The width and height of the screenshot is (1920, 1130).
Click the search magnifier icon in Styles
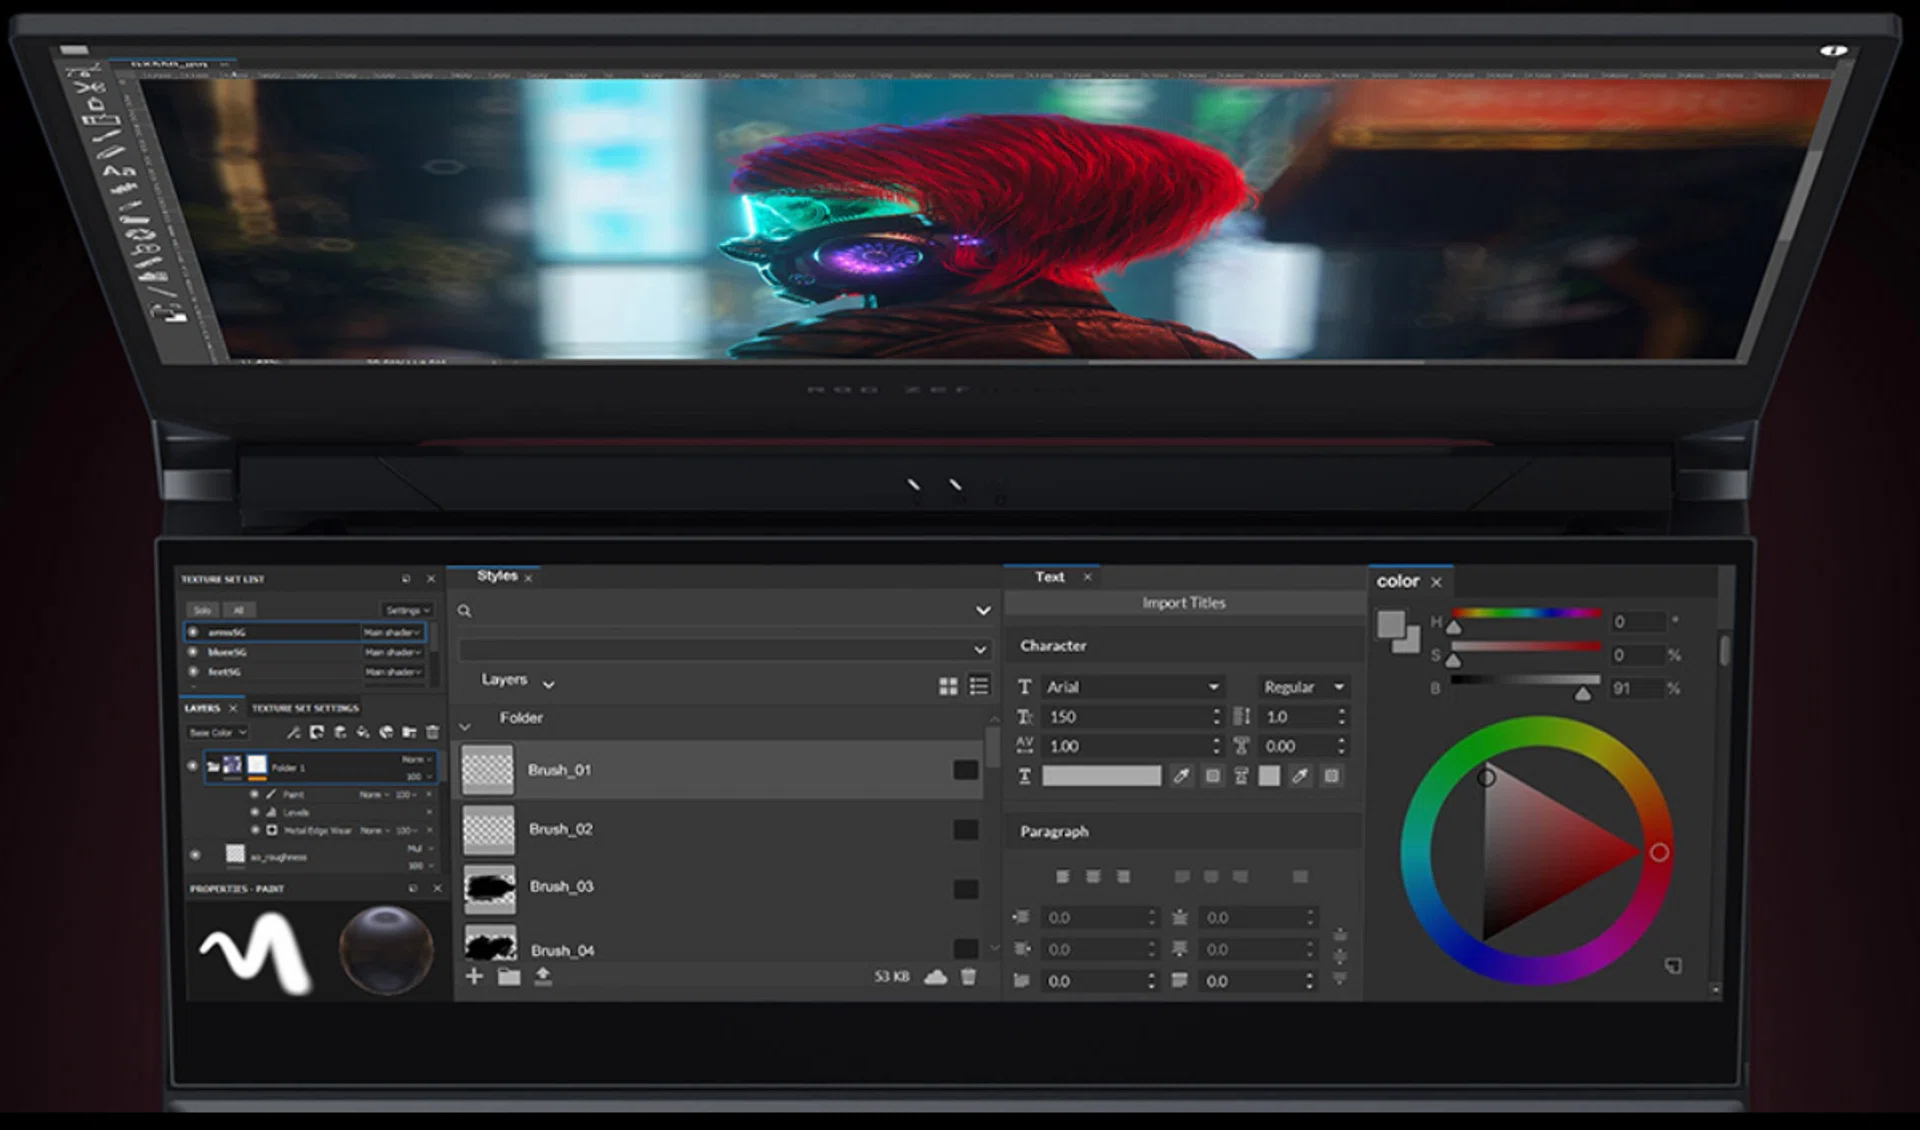click(465, 611)
